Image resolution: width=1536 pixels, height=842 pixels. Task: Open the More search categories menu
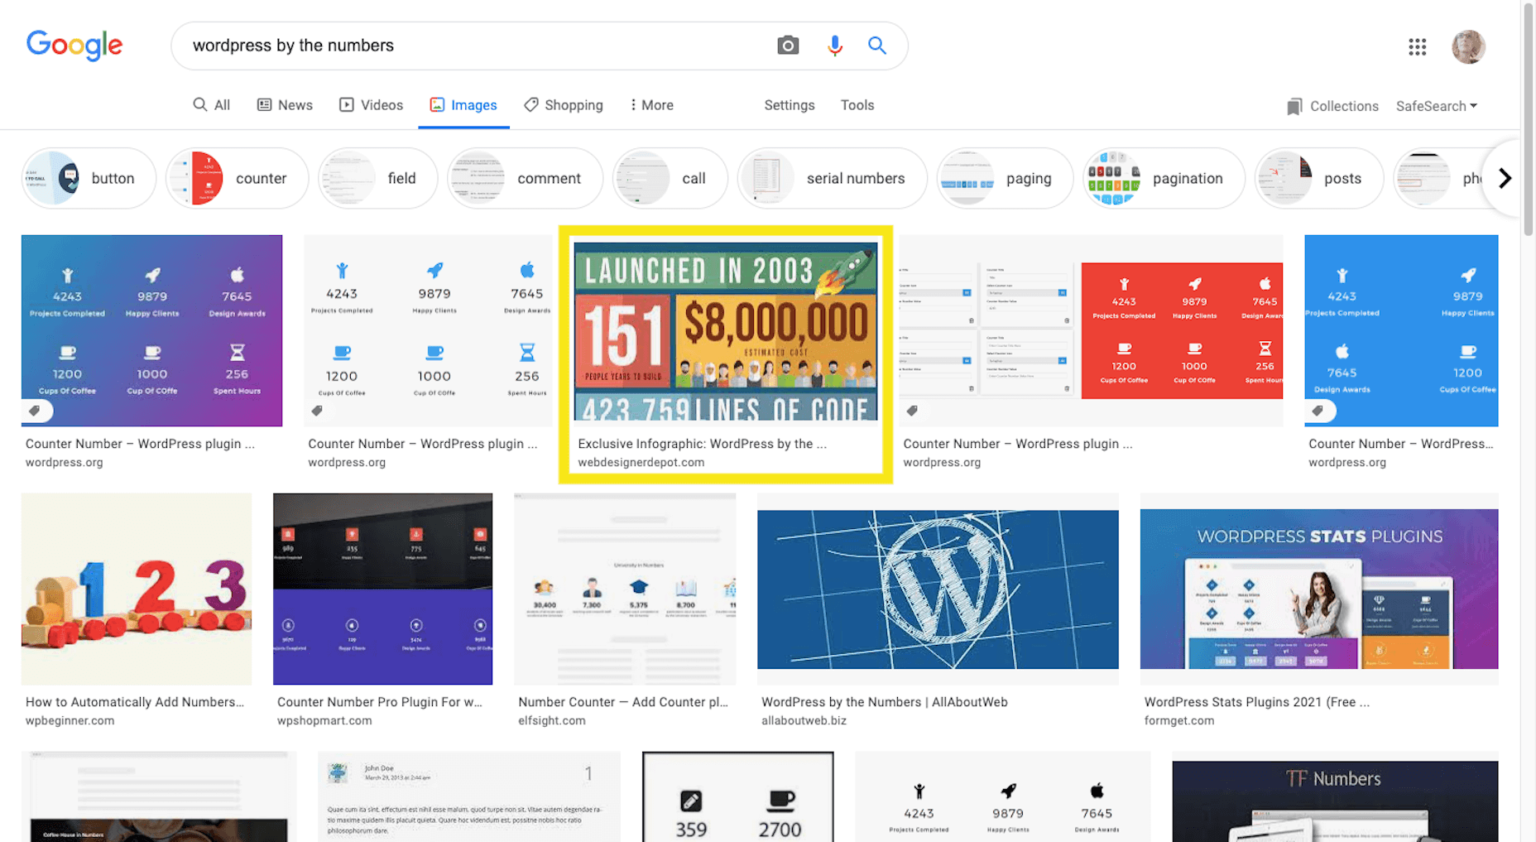(651, 105)
